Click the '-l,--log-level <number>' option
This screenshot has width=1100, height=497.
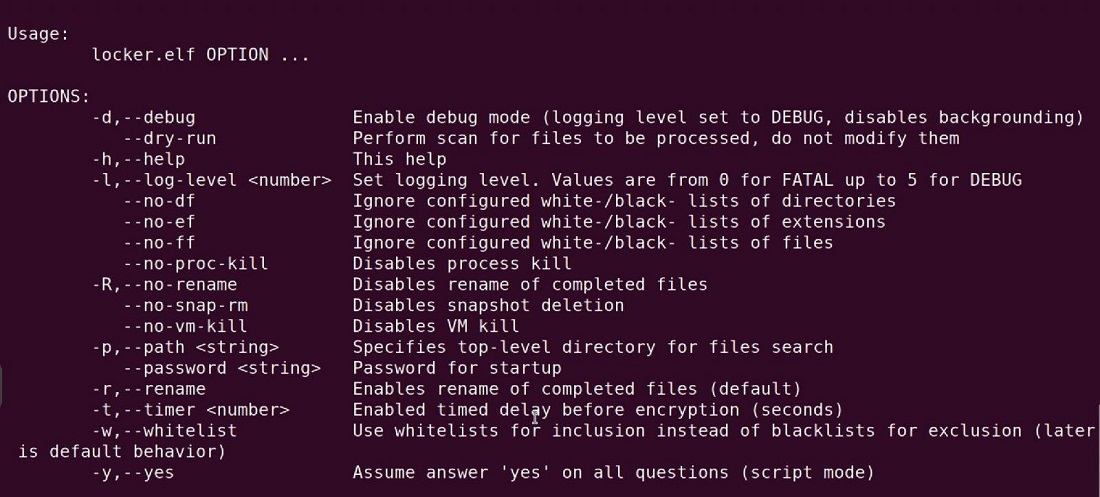(x=211, y=180)
